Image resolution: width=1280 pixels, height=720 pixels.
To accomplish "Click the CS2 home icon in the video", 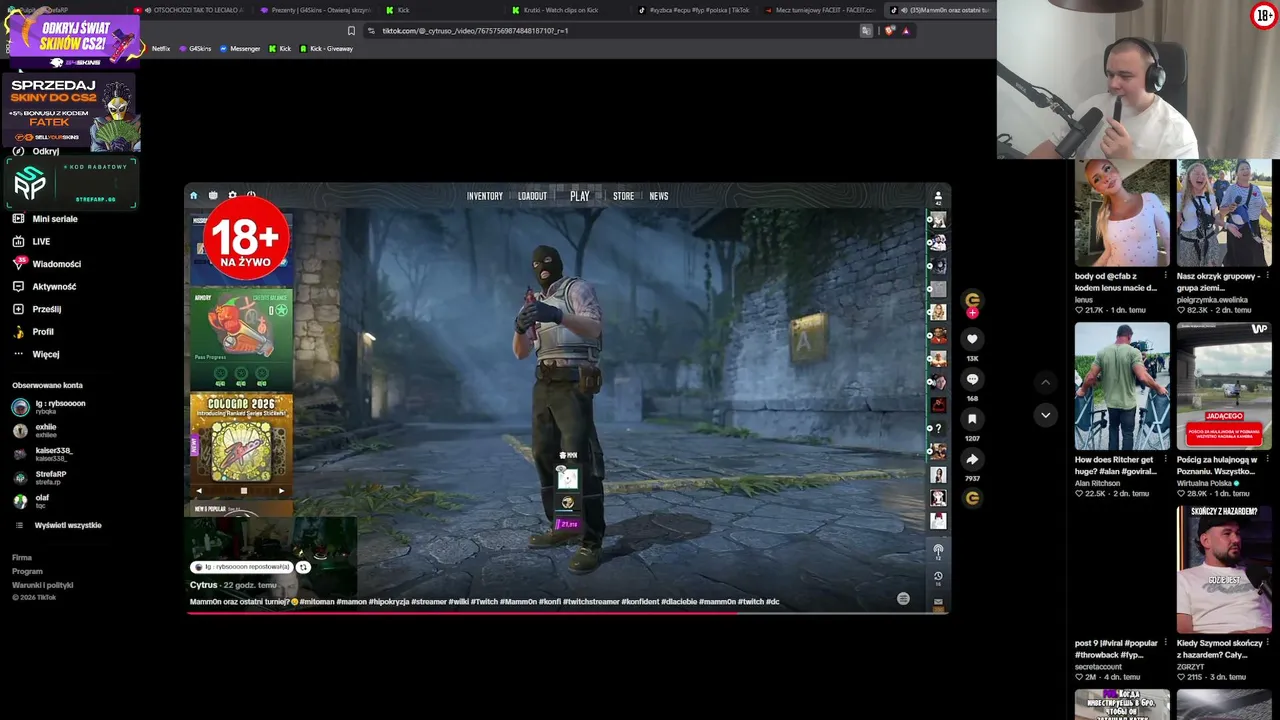I will [194, 196].
